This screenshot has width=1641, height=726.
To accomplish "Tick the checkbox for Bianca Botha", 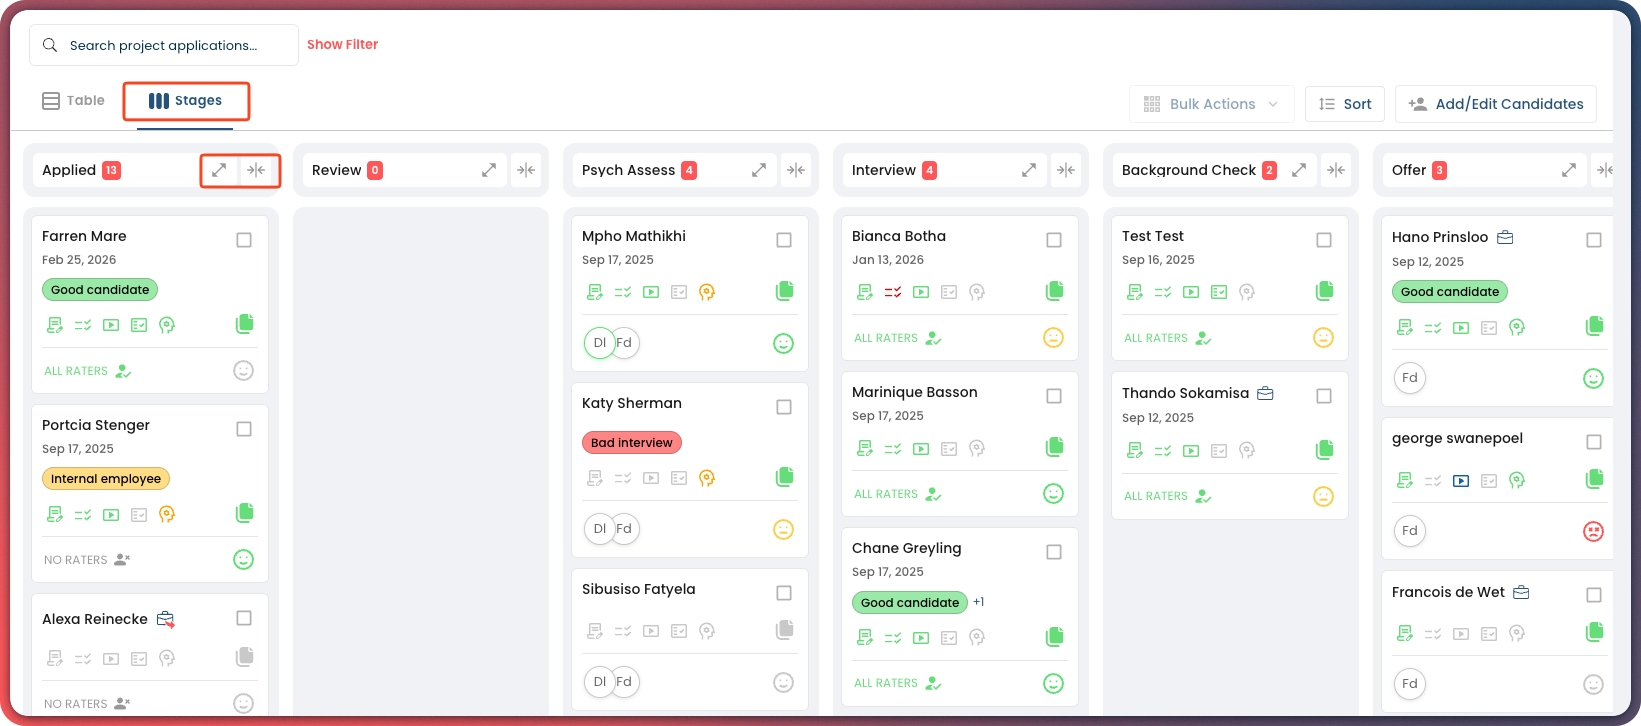I will tap(1054, 240).
